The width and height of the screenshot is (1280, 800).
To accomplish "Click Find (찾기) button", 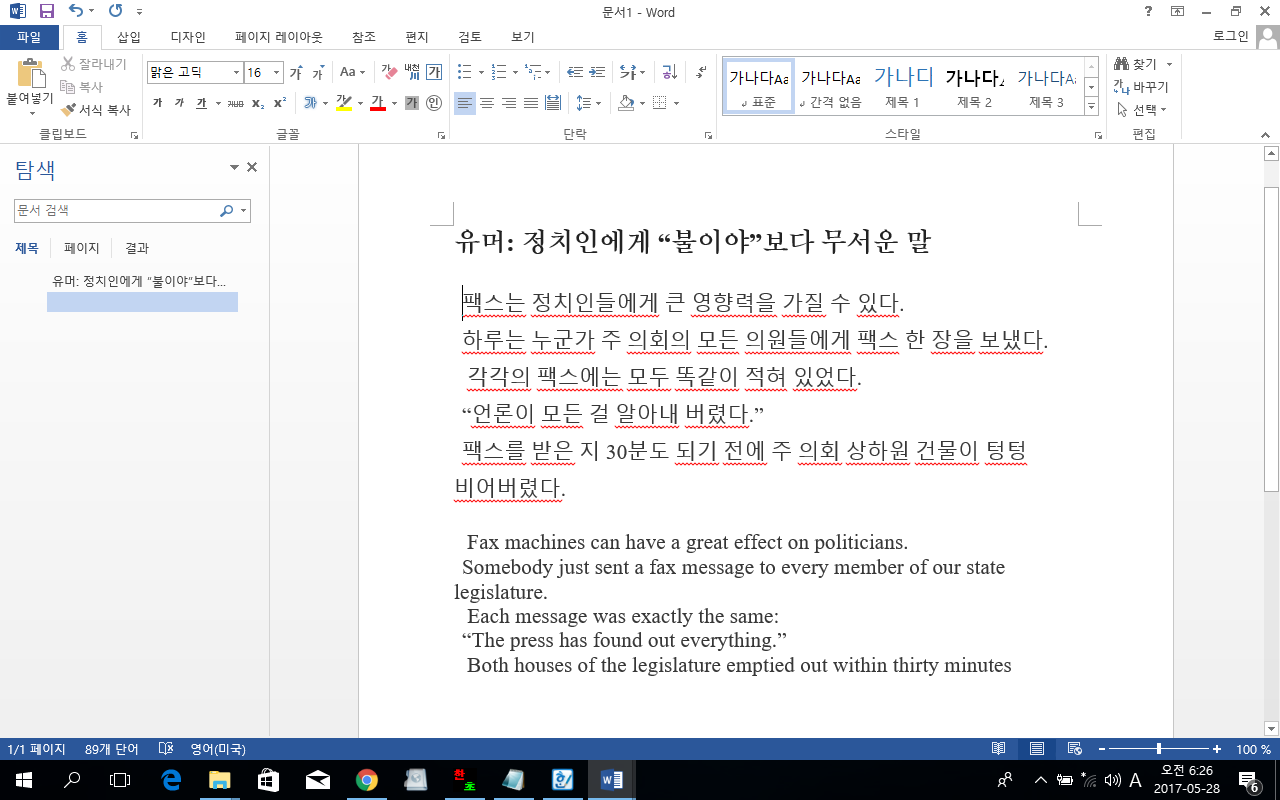I will (1137, 64).
